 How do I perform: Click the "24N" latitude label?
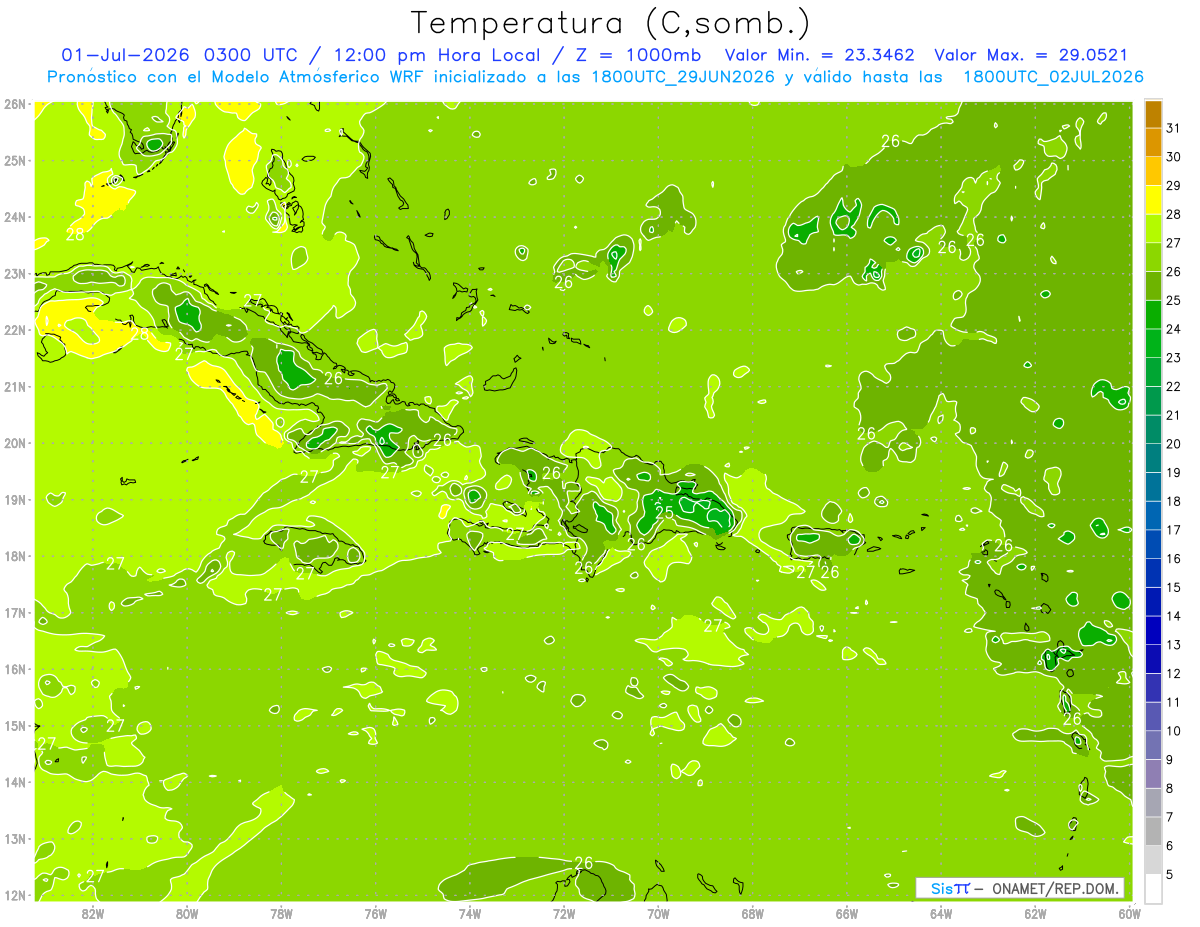coord(14,217)
